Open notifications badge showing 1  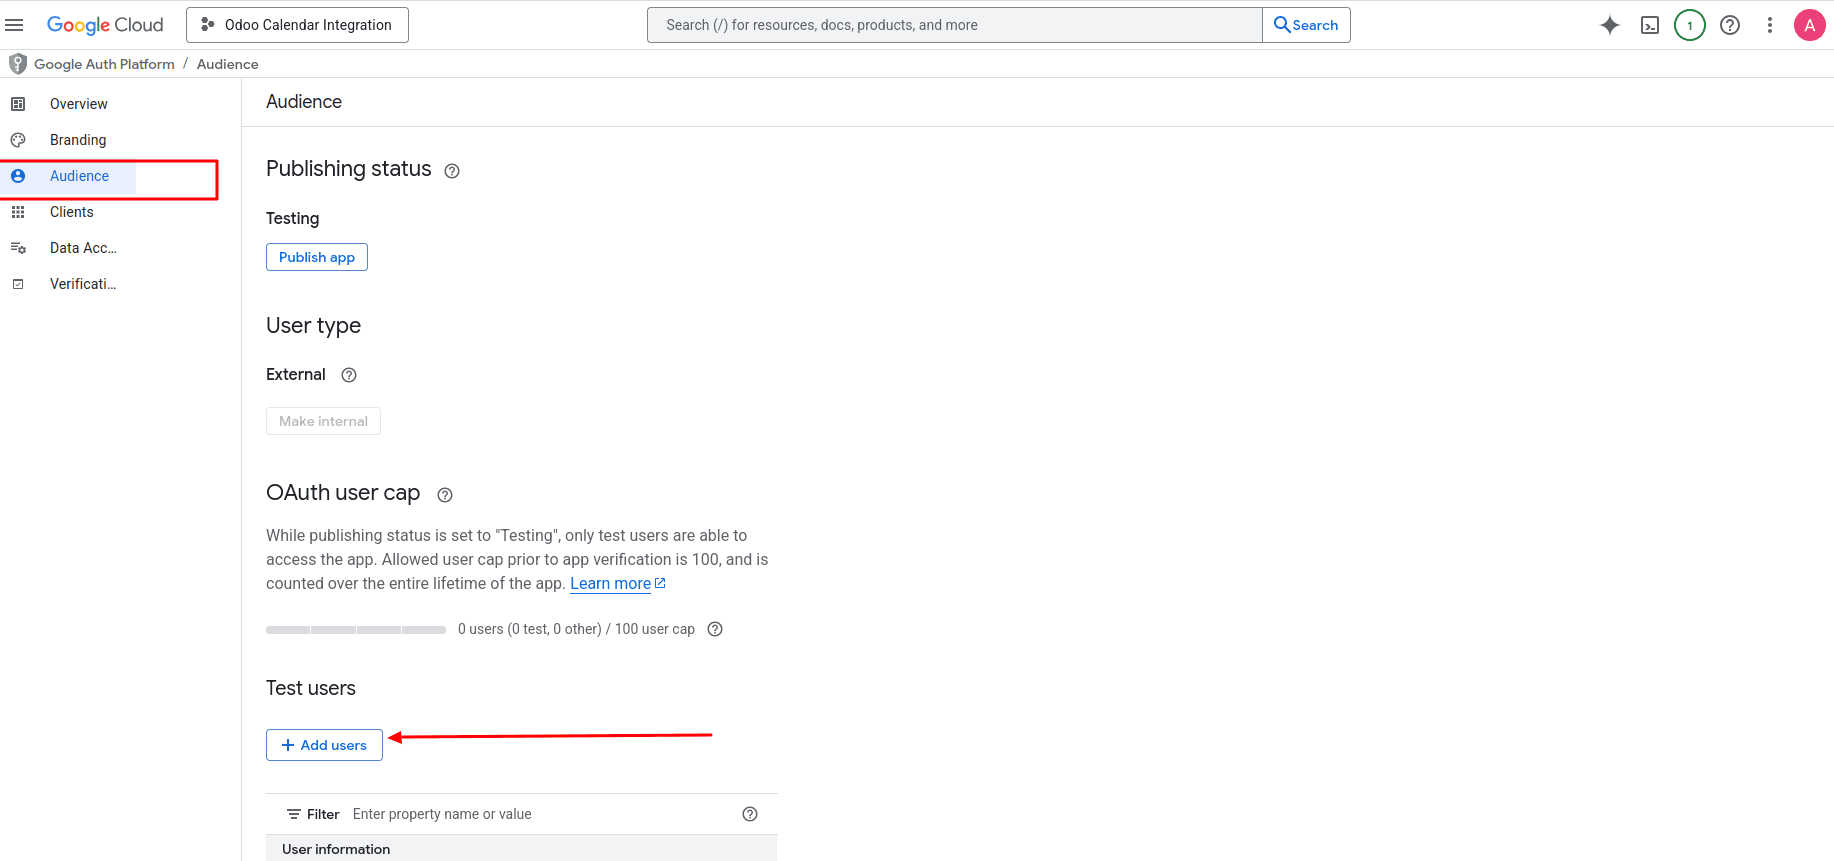coord(1690,25)
